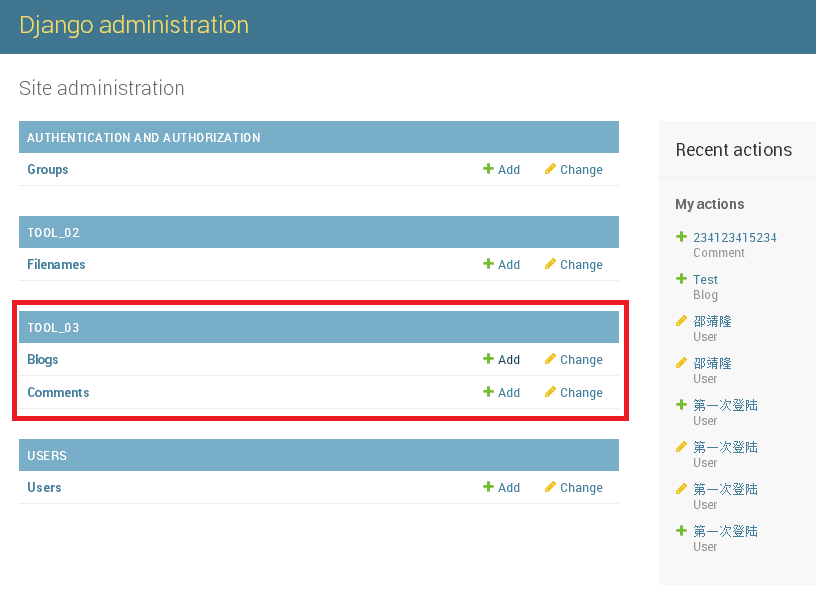Click Change link for Blogs

coord(581,359)
